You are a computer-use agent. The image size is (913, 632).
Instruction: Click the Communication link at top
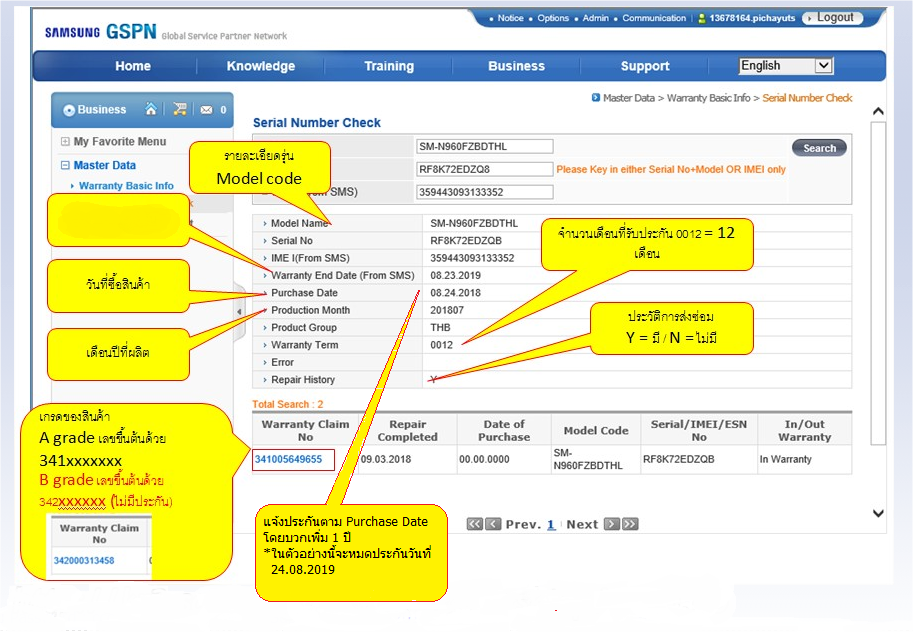[654, 18]
